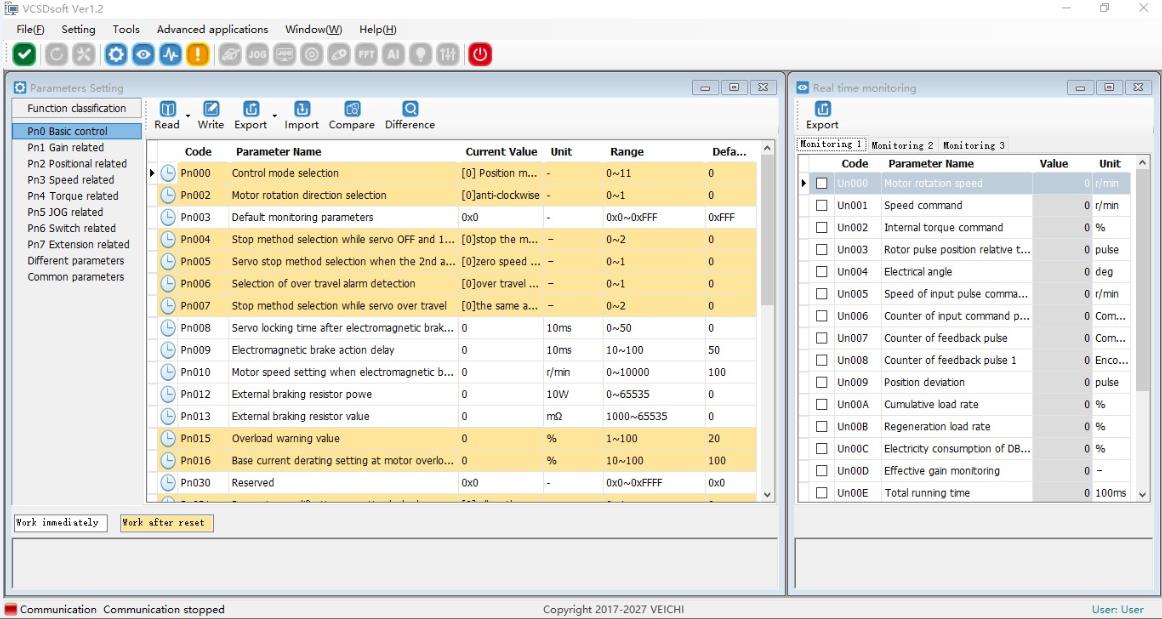1162x619 pixels.
Task: Click the grayed sliders tuning icon
Action: click(448, 54)
